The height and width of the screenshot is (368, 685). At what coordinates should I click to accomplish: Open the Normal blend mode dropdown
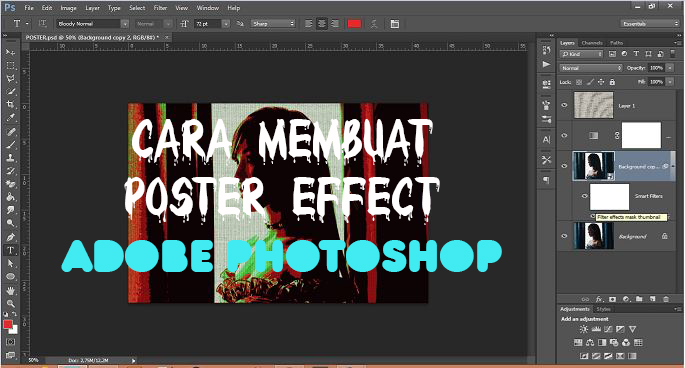tap(591, 68)
